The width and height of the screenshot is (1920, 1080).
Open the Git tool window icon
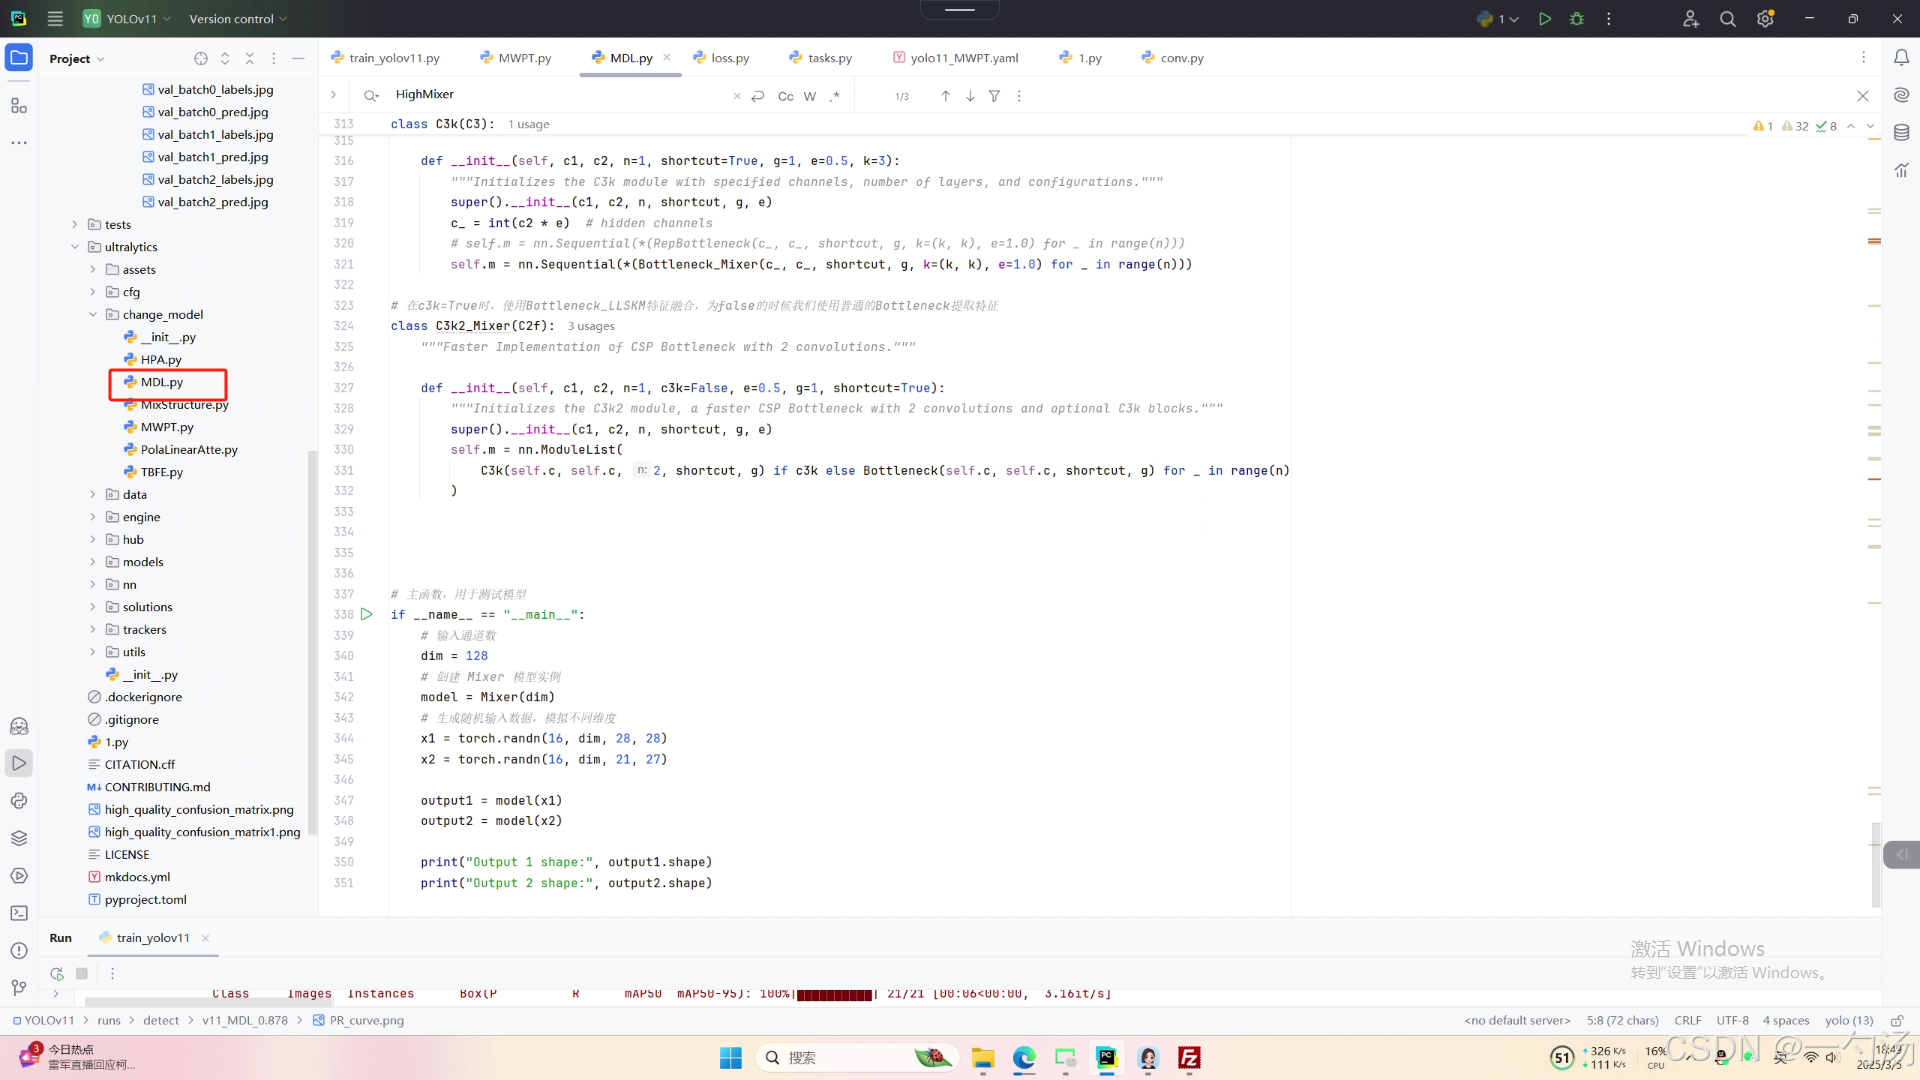click(19, 988)
